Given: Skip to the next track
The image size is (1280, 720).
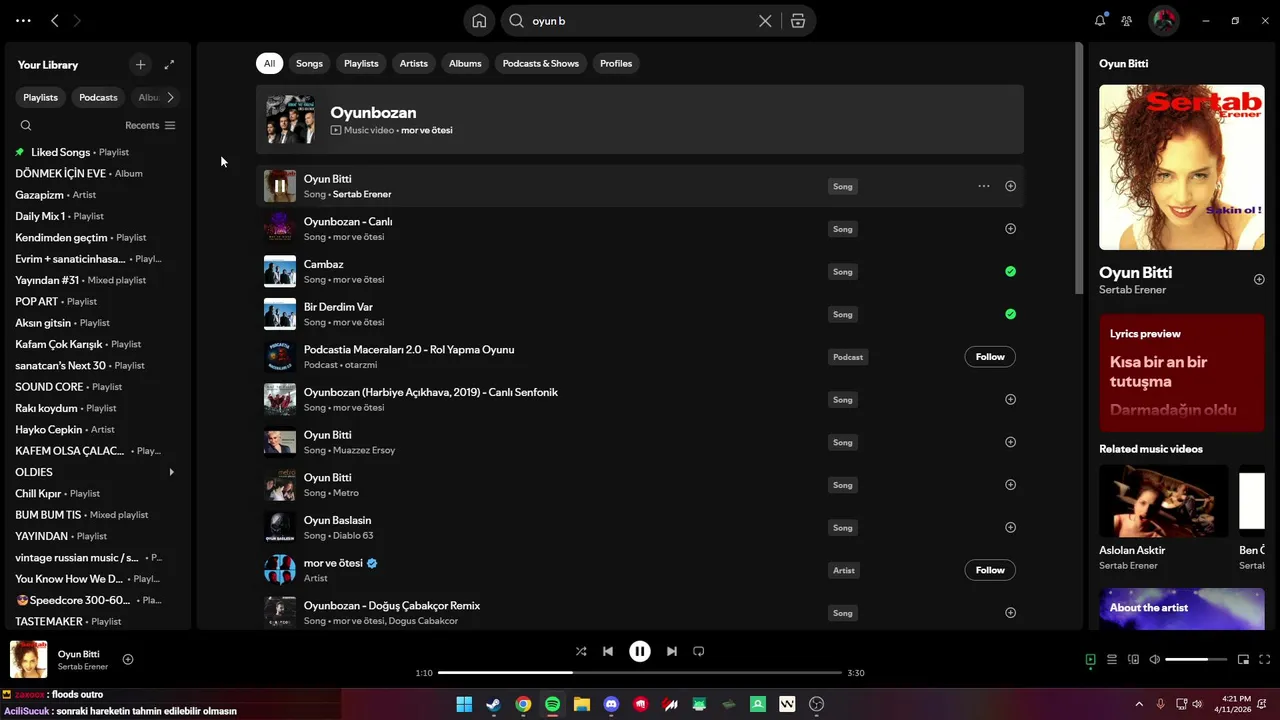Looking at the screenshot, I should coord(672,651).
